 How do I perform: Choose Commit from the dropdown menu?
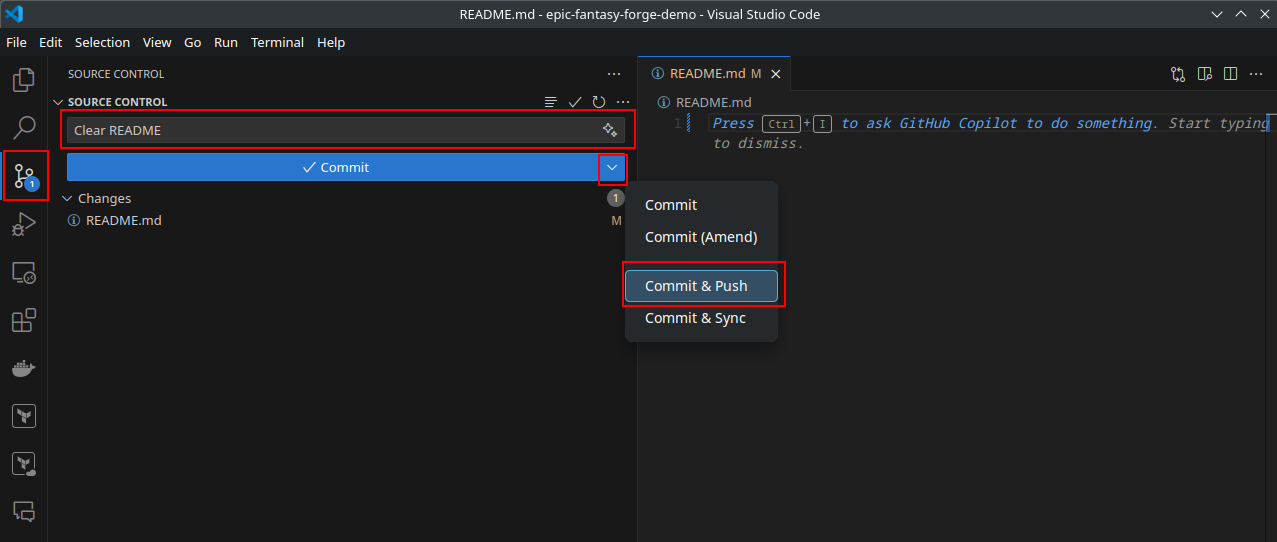tap(701, 205)
